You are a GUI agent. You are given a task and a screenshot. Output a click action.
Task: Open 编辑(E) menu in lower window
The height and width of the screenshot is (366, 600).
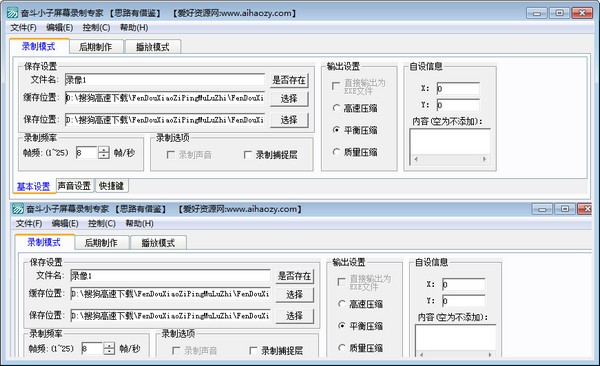[65, 224]
